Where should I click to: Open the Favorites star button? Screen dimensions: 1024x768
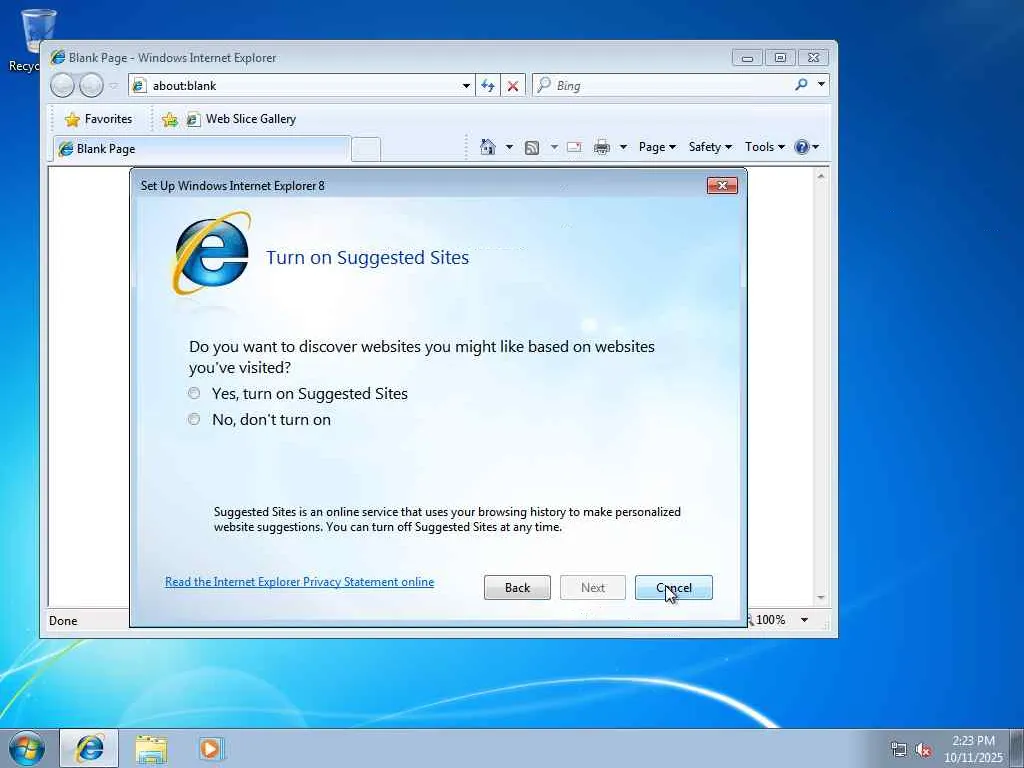[x=99, y=119]
